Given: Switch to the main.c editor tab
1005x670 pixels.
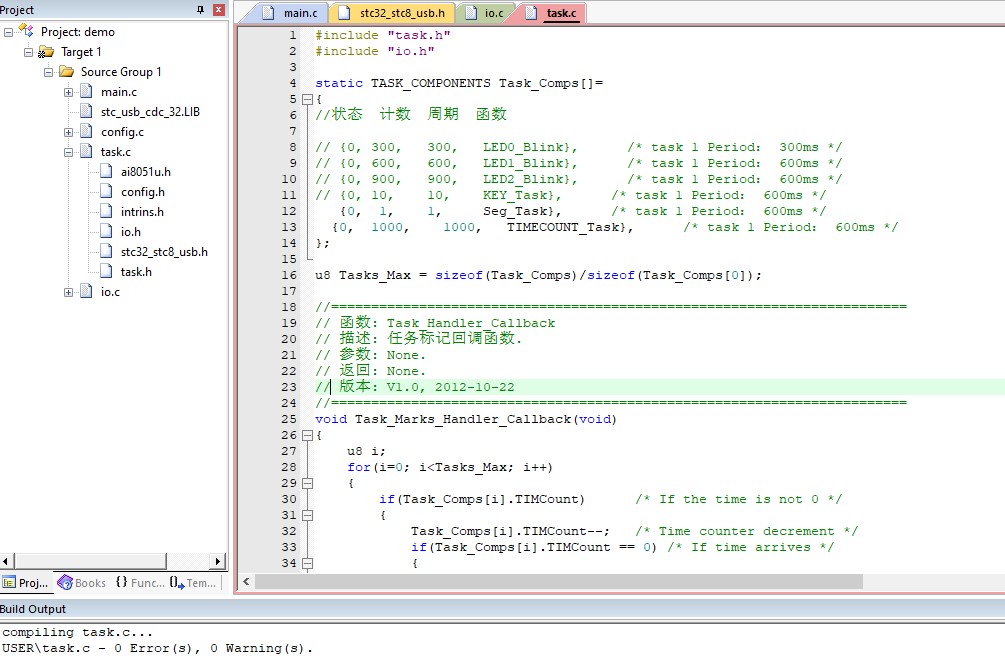Looking at the screenshot, I should pyautogui.click(x=292, y=14).
